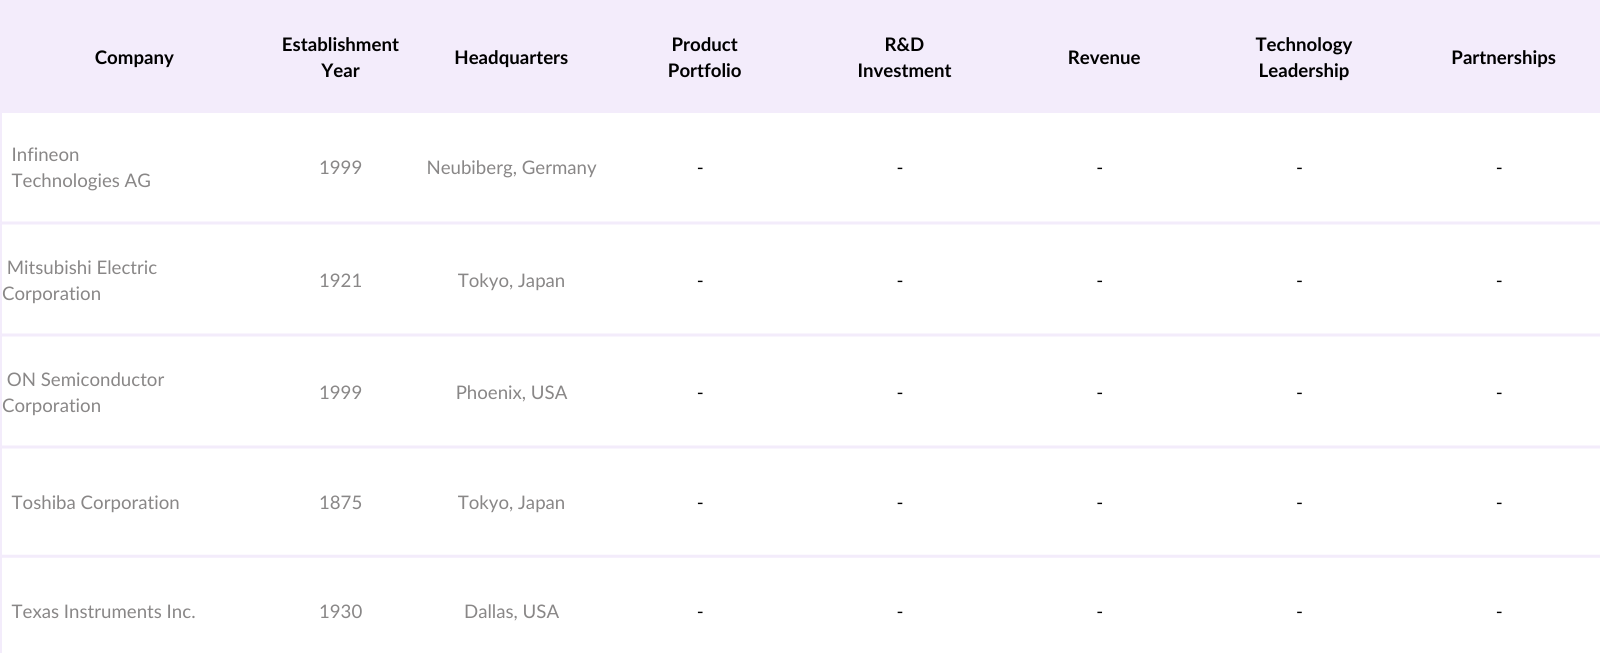Select Texas Instruments Inc. company name
Screen dimensions: 1600x653
click(103, 612)
